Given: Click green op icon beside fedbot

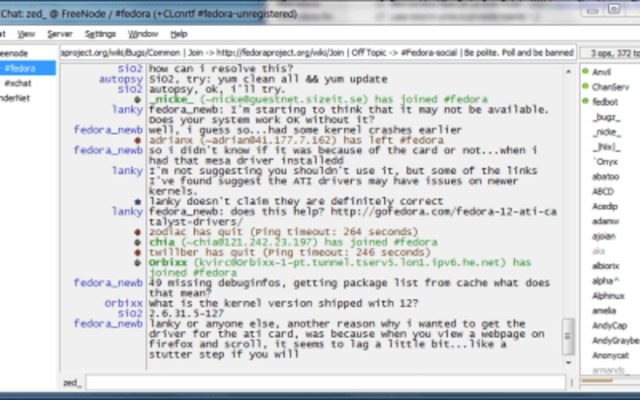Looking at the screenshot, I should [586, 101].
